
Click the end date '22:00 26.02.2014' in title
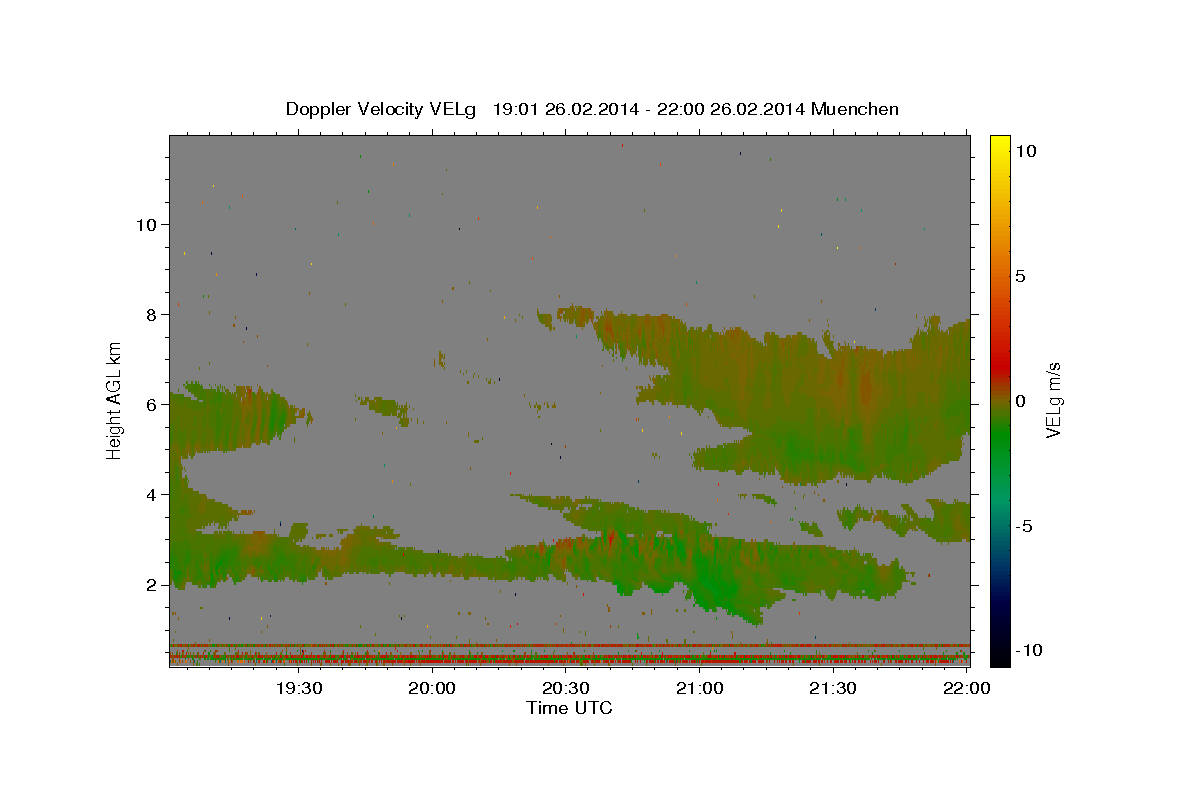[731, 109]
